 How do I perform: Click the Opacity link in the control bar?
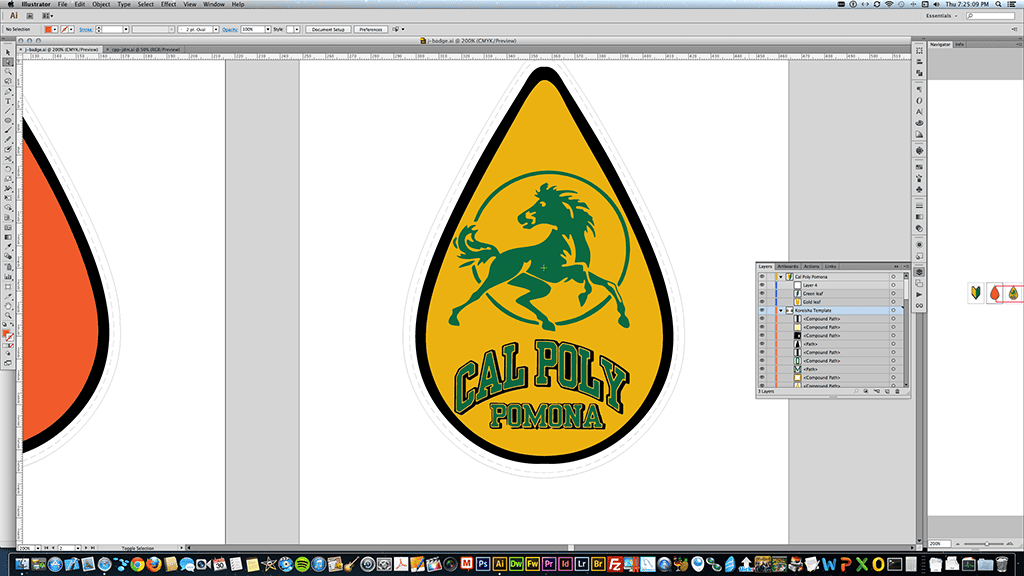pos(229,29)
